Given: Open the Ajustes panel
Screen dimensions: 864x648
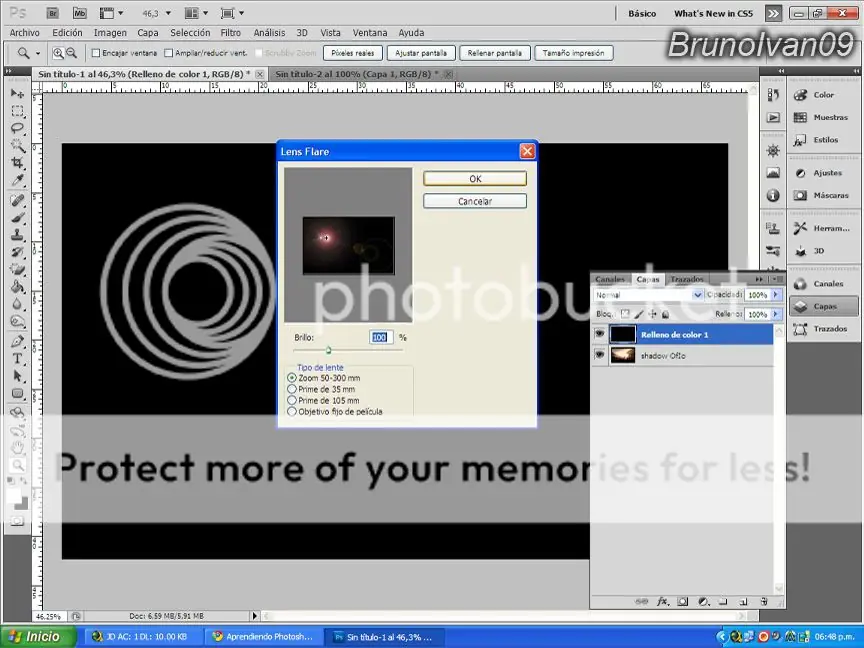Looking at the screenshot, I should 823,173.
